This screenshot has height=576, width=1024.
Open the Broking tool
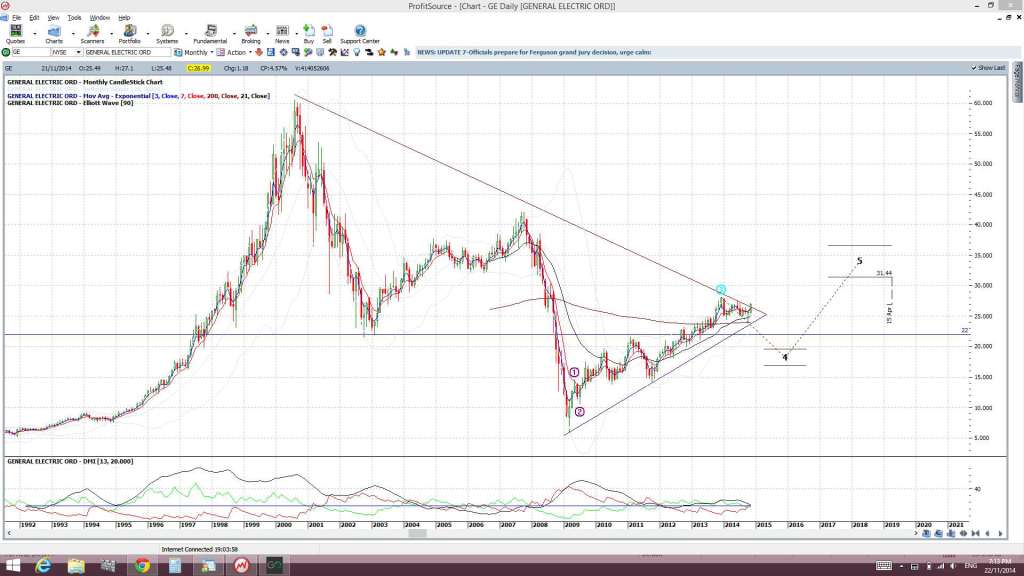click(x=251, y=34)
